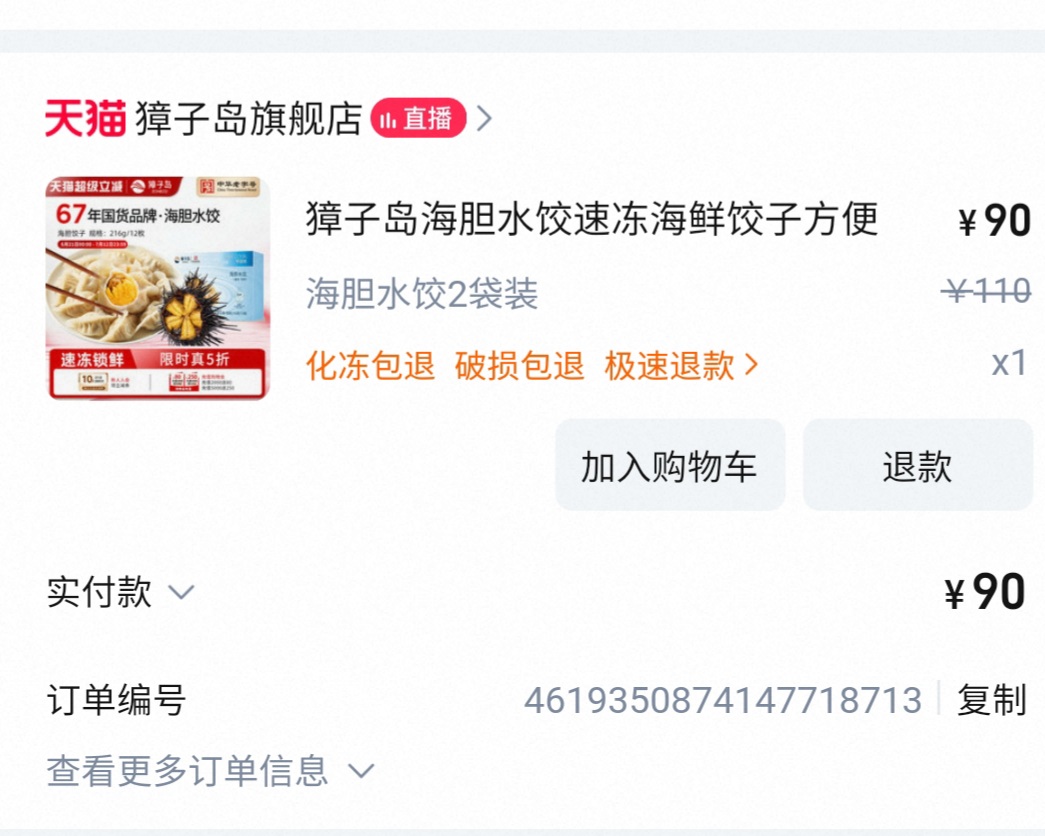The width and height of the screenshot is (1045, 836).
Task: Open 獐子岛旗舰店 store name
Action: click(249, 119)
